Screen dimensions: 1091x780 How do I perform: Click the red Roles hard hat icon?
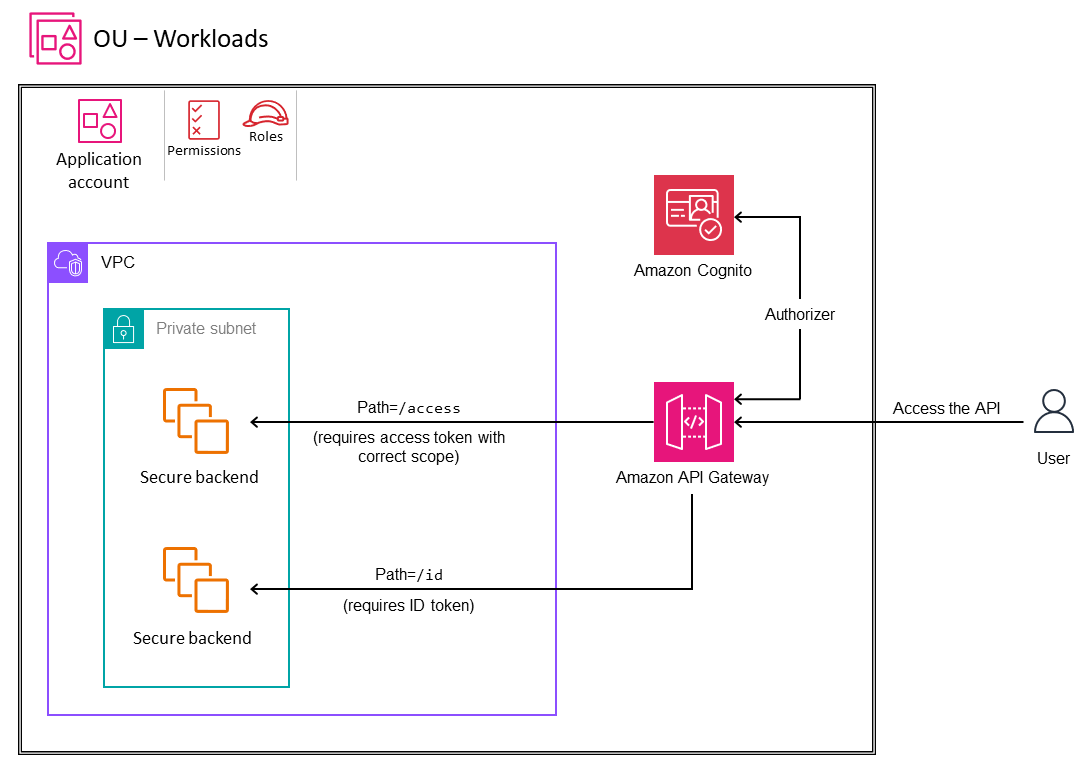[x=266, y=113]
